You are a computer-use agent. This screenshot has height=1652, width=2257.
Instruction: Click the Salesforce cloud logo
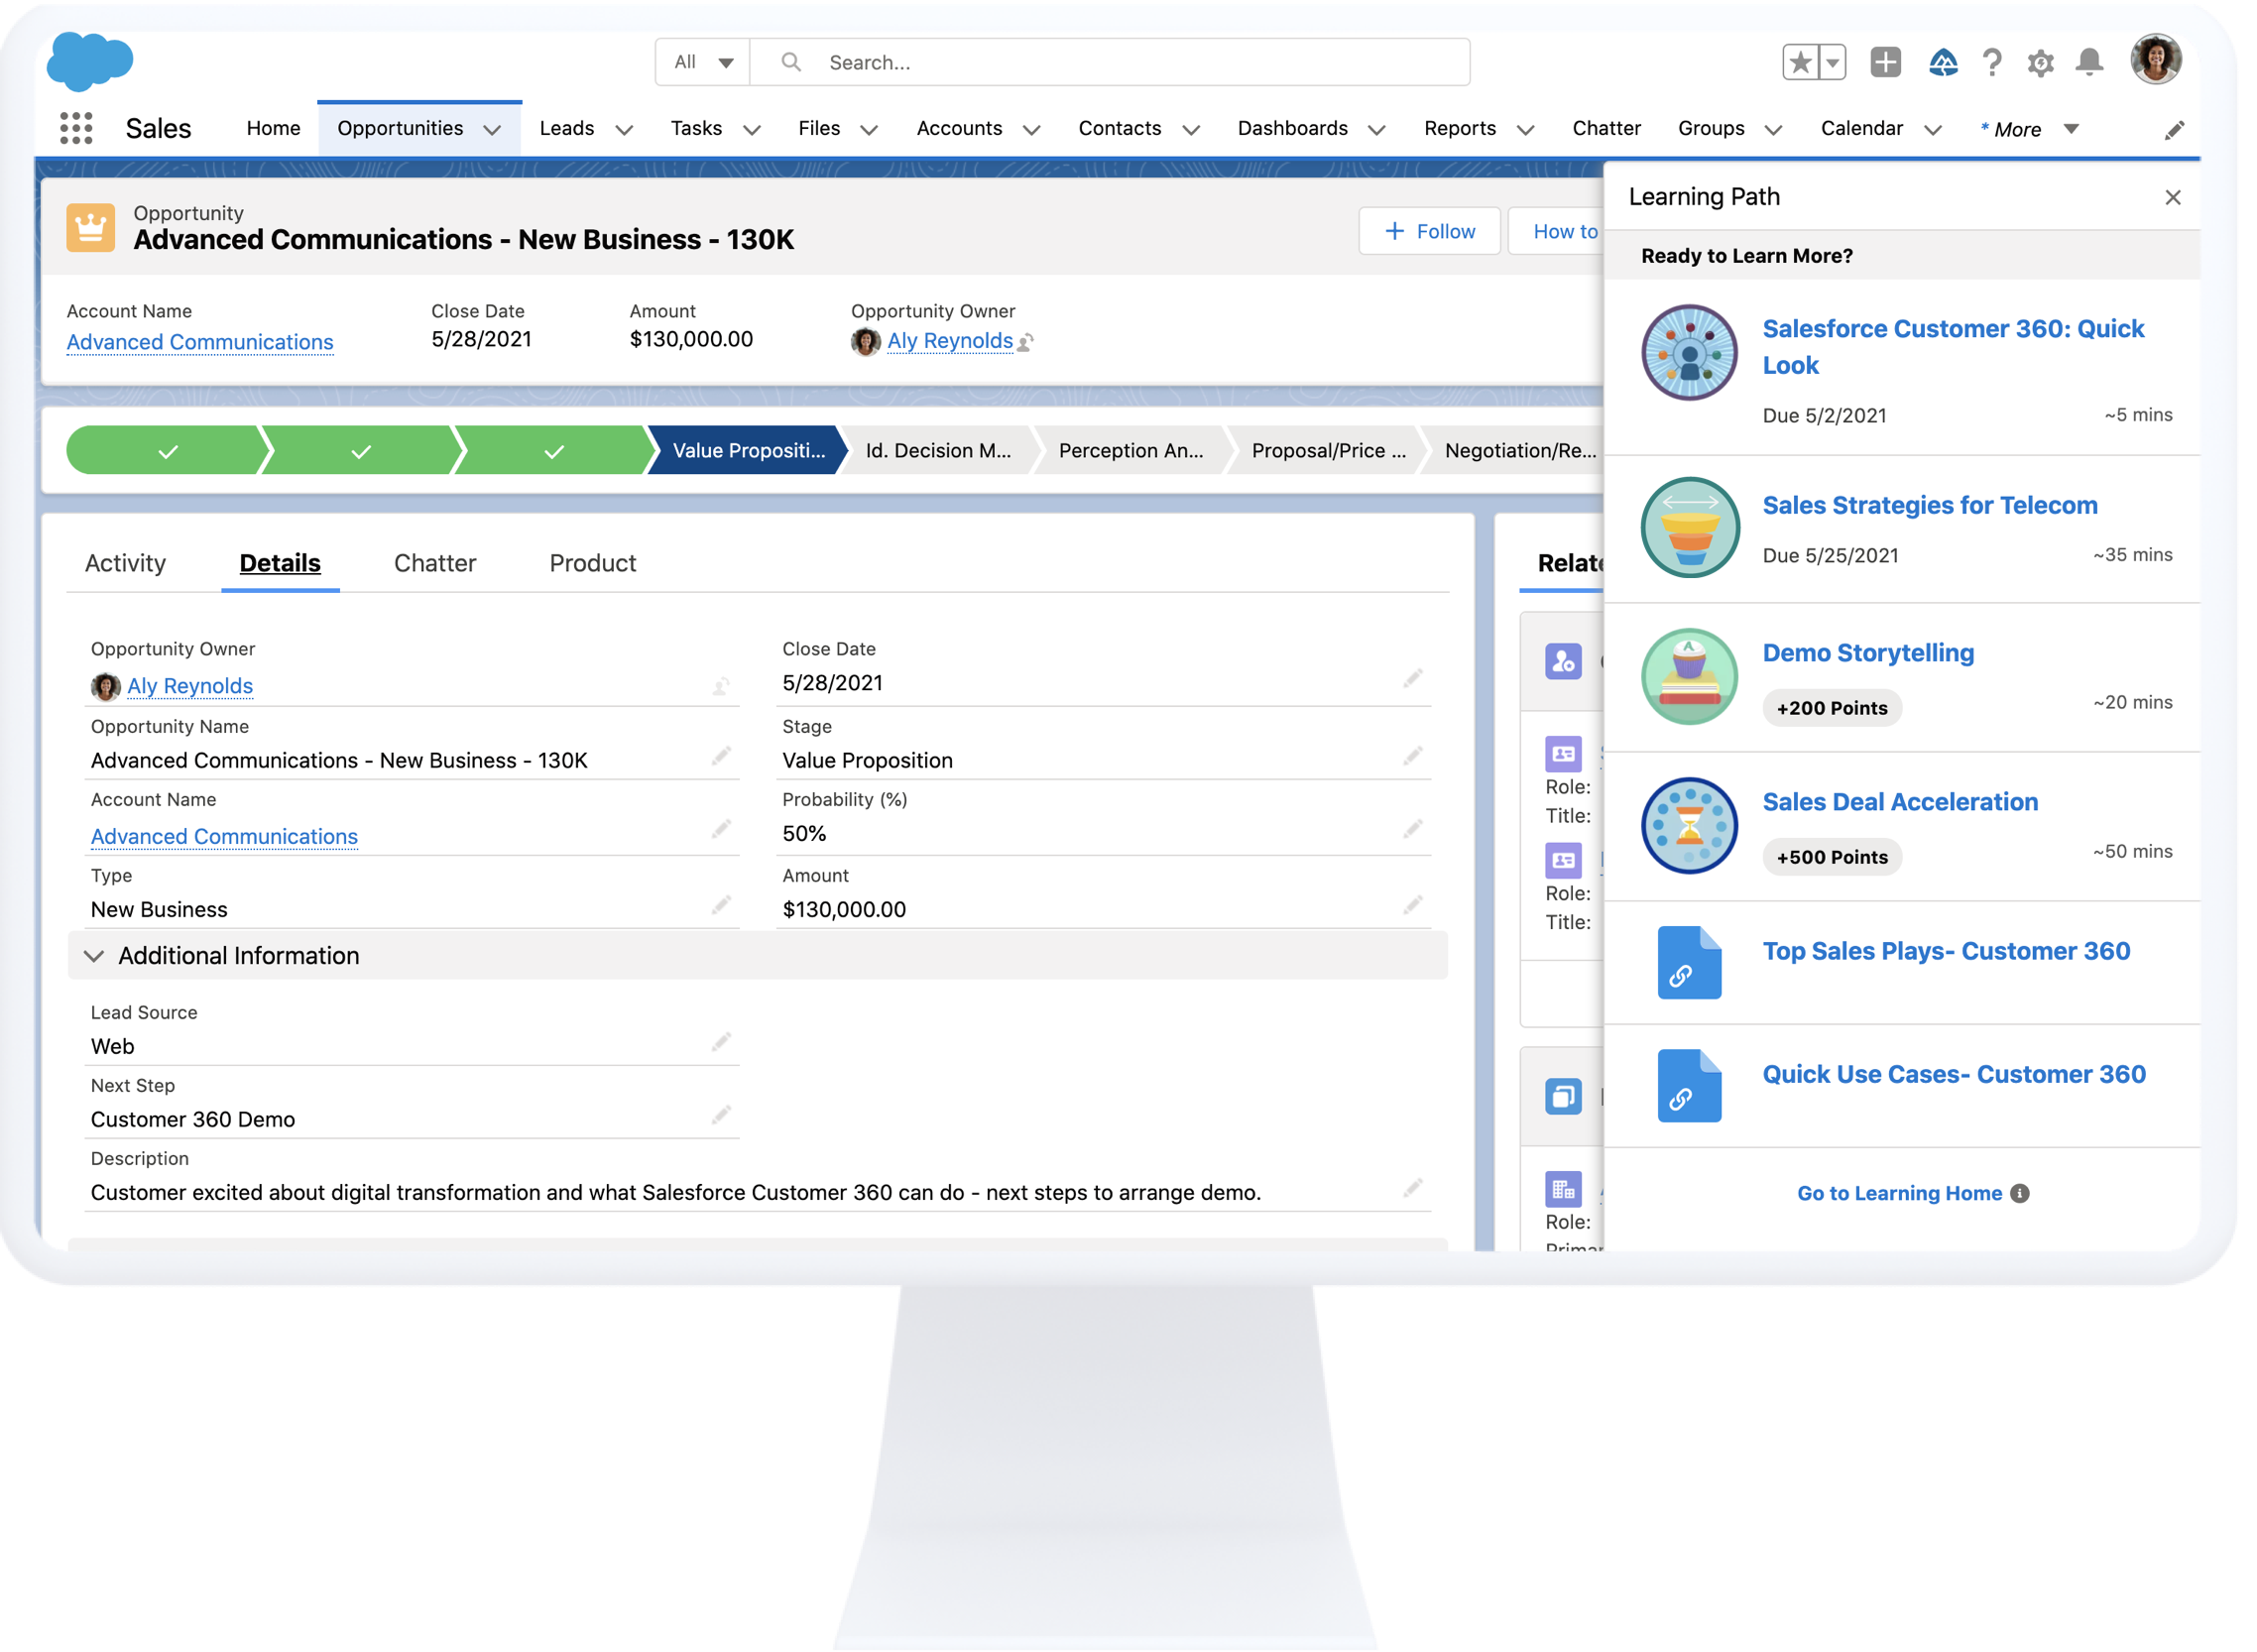(89, 60)
